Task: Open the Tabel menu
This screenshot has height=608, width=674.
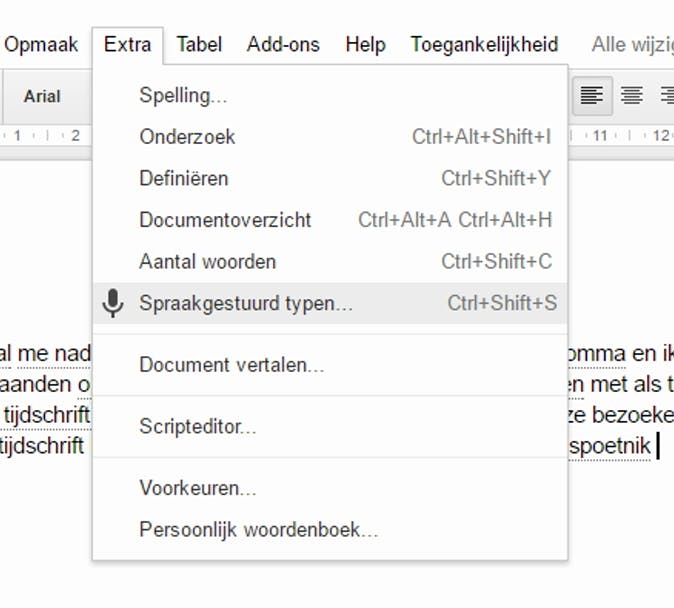Action: pyautogui.click(x=199, y=44)
